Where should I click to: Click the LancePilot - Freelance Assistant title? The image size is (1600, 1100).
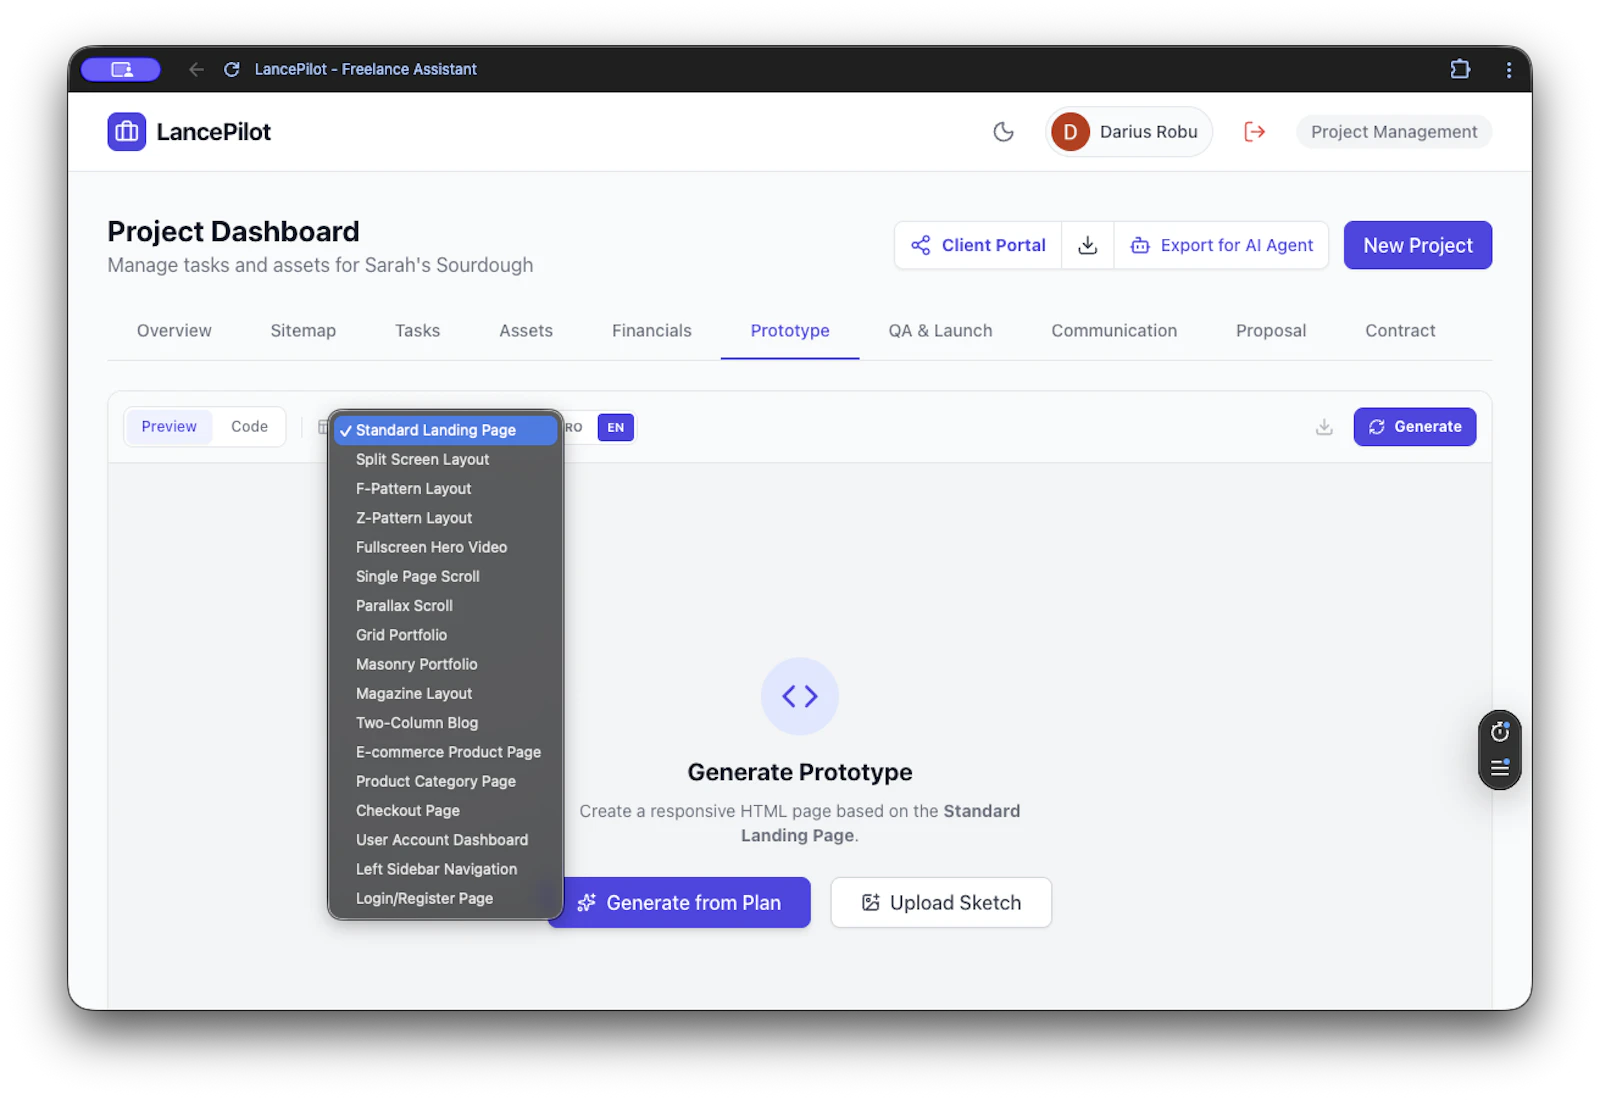point(365,69)
